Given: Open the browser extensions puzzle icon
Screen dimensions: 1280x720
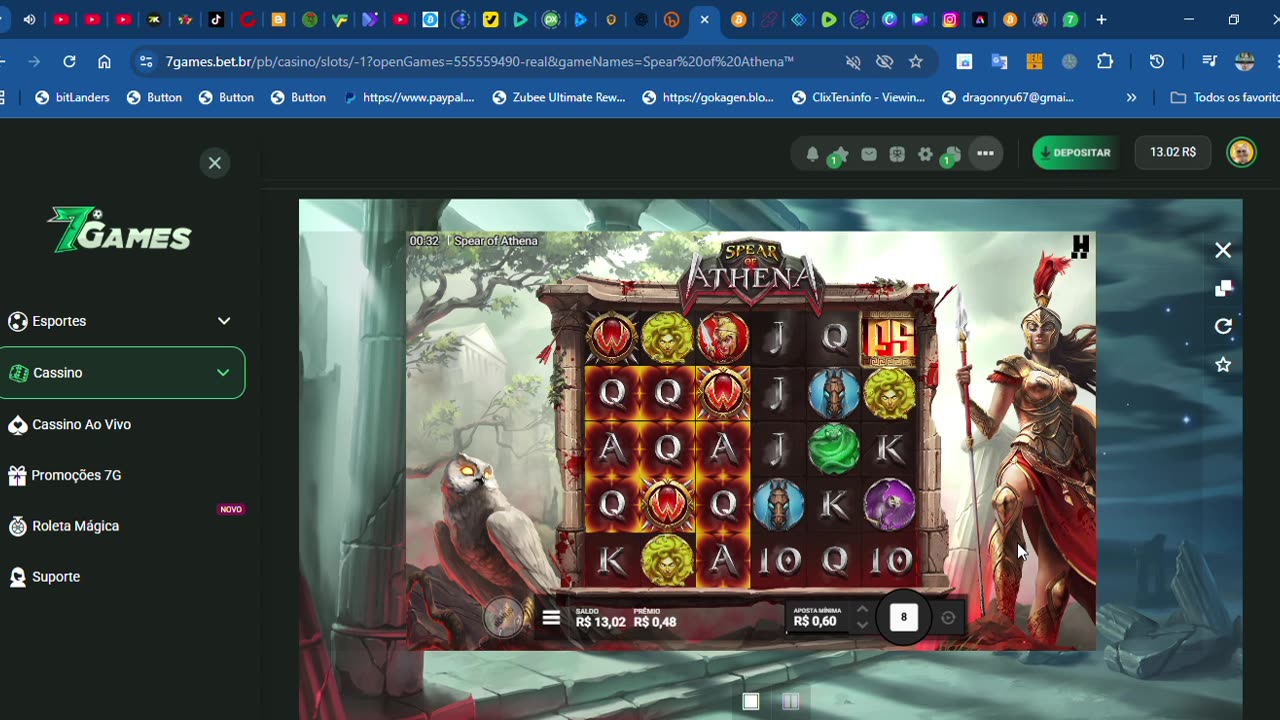Looking at the screenshot, I should (x=1105, y=61).
